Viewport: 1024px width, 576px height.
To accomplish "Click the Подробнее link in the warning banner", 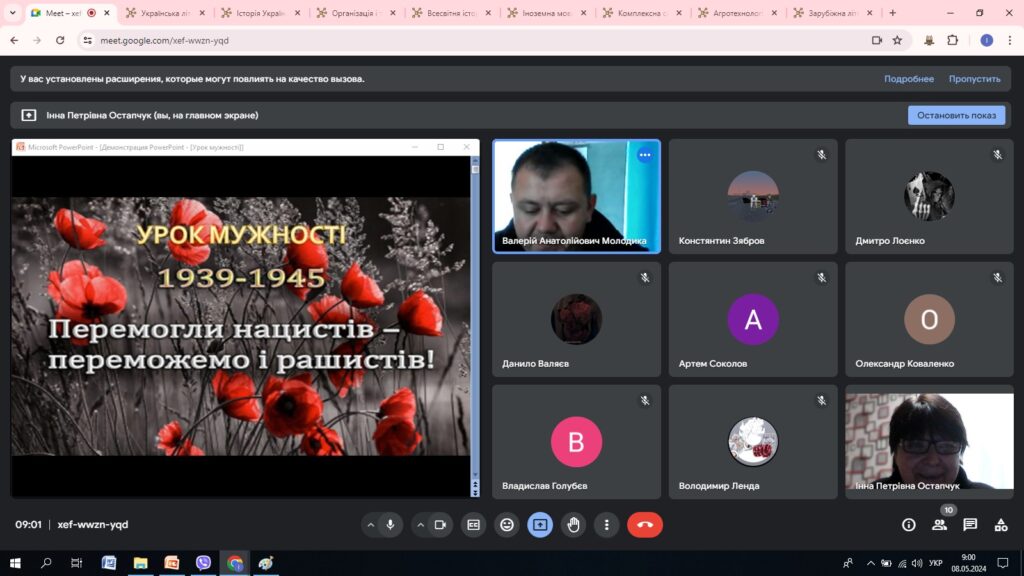I will pyautogui.click(x=908, y=79).
